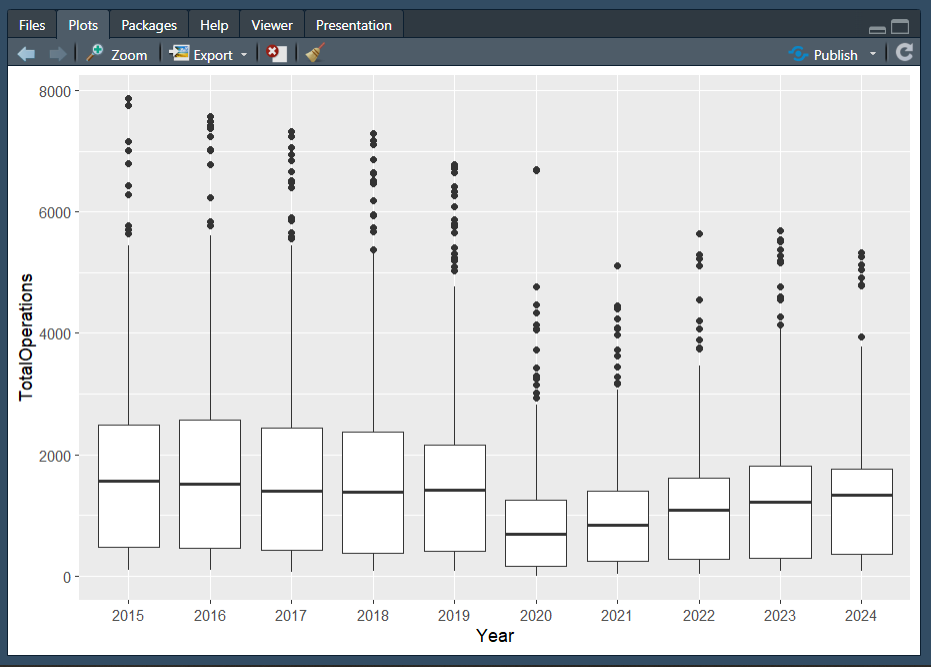Select the Help tab
This screenshot has width=931, height=667.
pyautogui.click(x=214, y=25)
